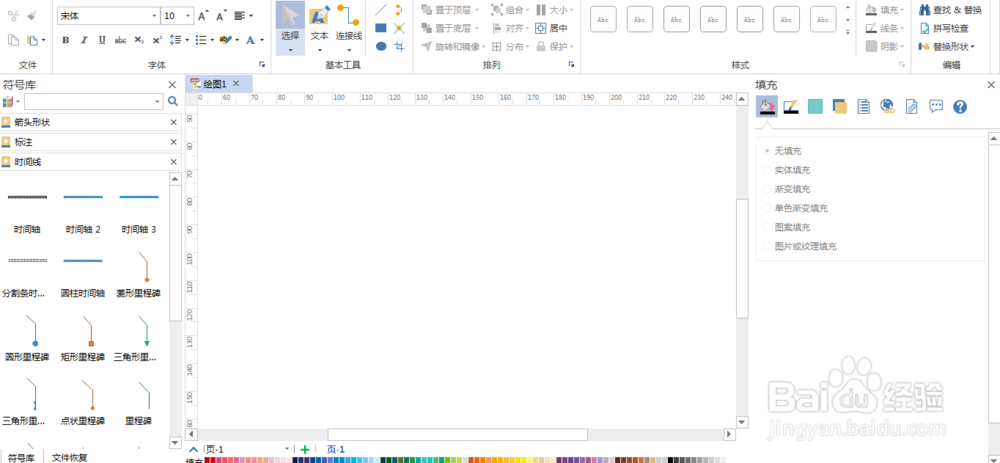The height and width of the screenshot is (463, 1000).
Task: Open the fill bucket tab in 填充 panel
Action: tap(767, 107)
